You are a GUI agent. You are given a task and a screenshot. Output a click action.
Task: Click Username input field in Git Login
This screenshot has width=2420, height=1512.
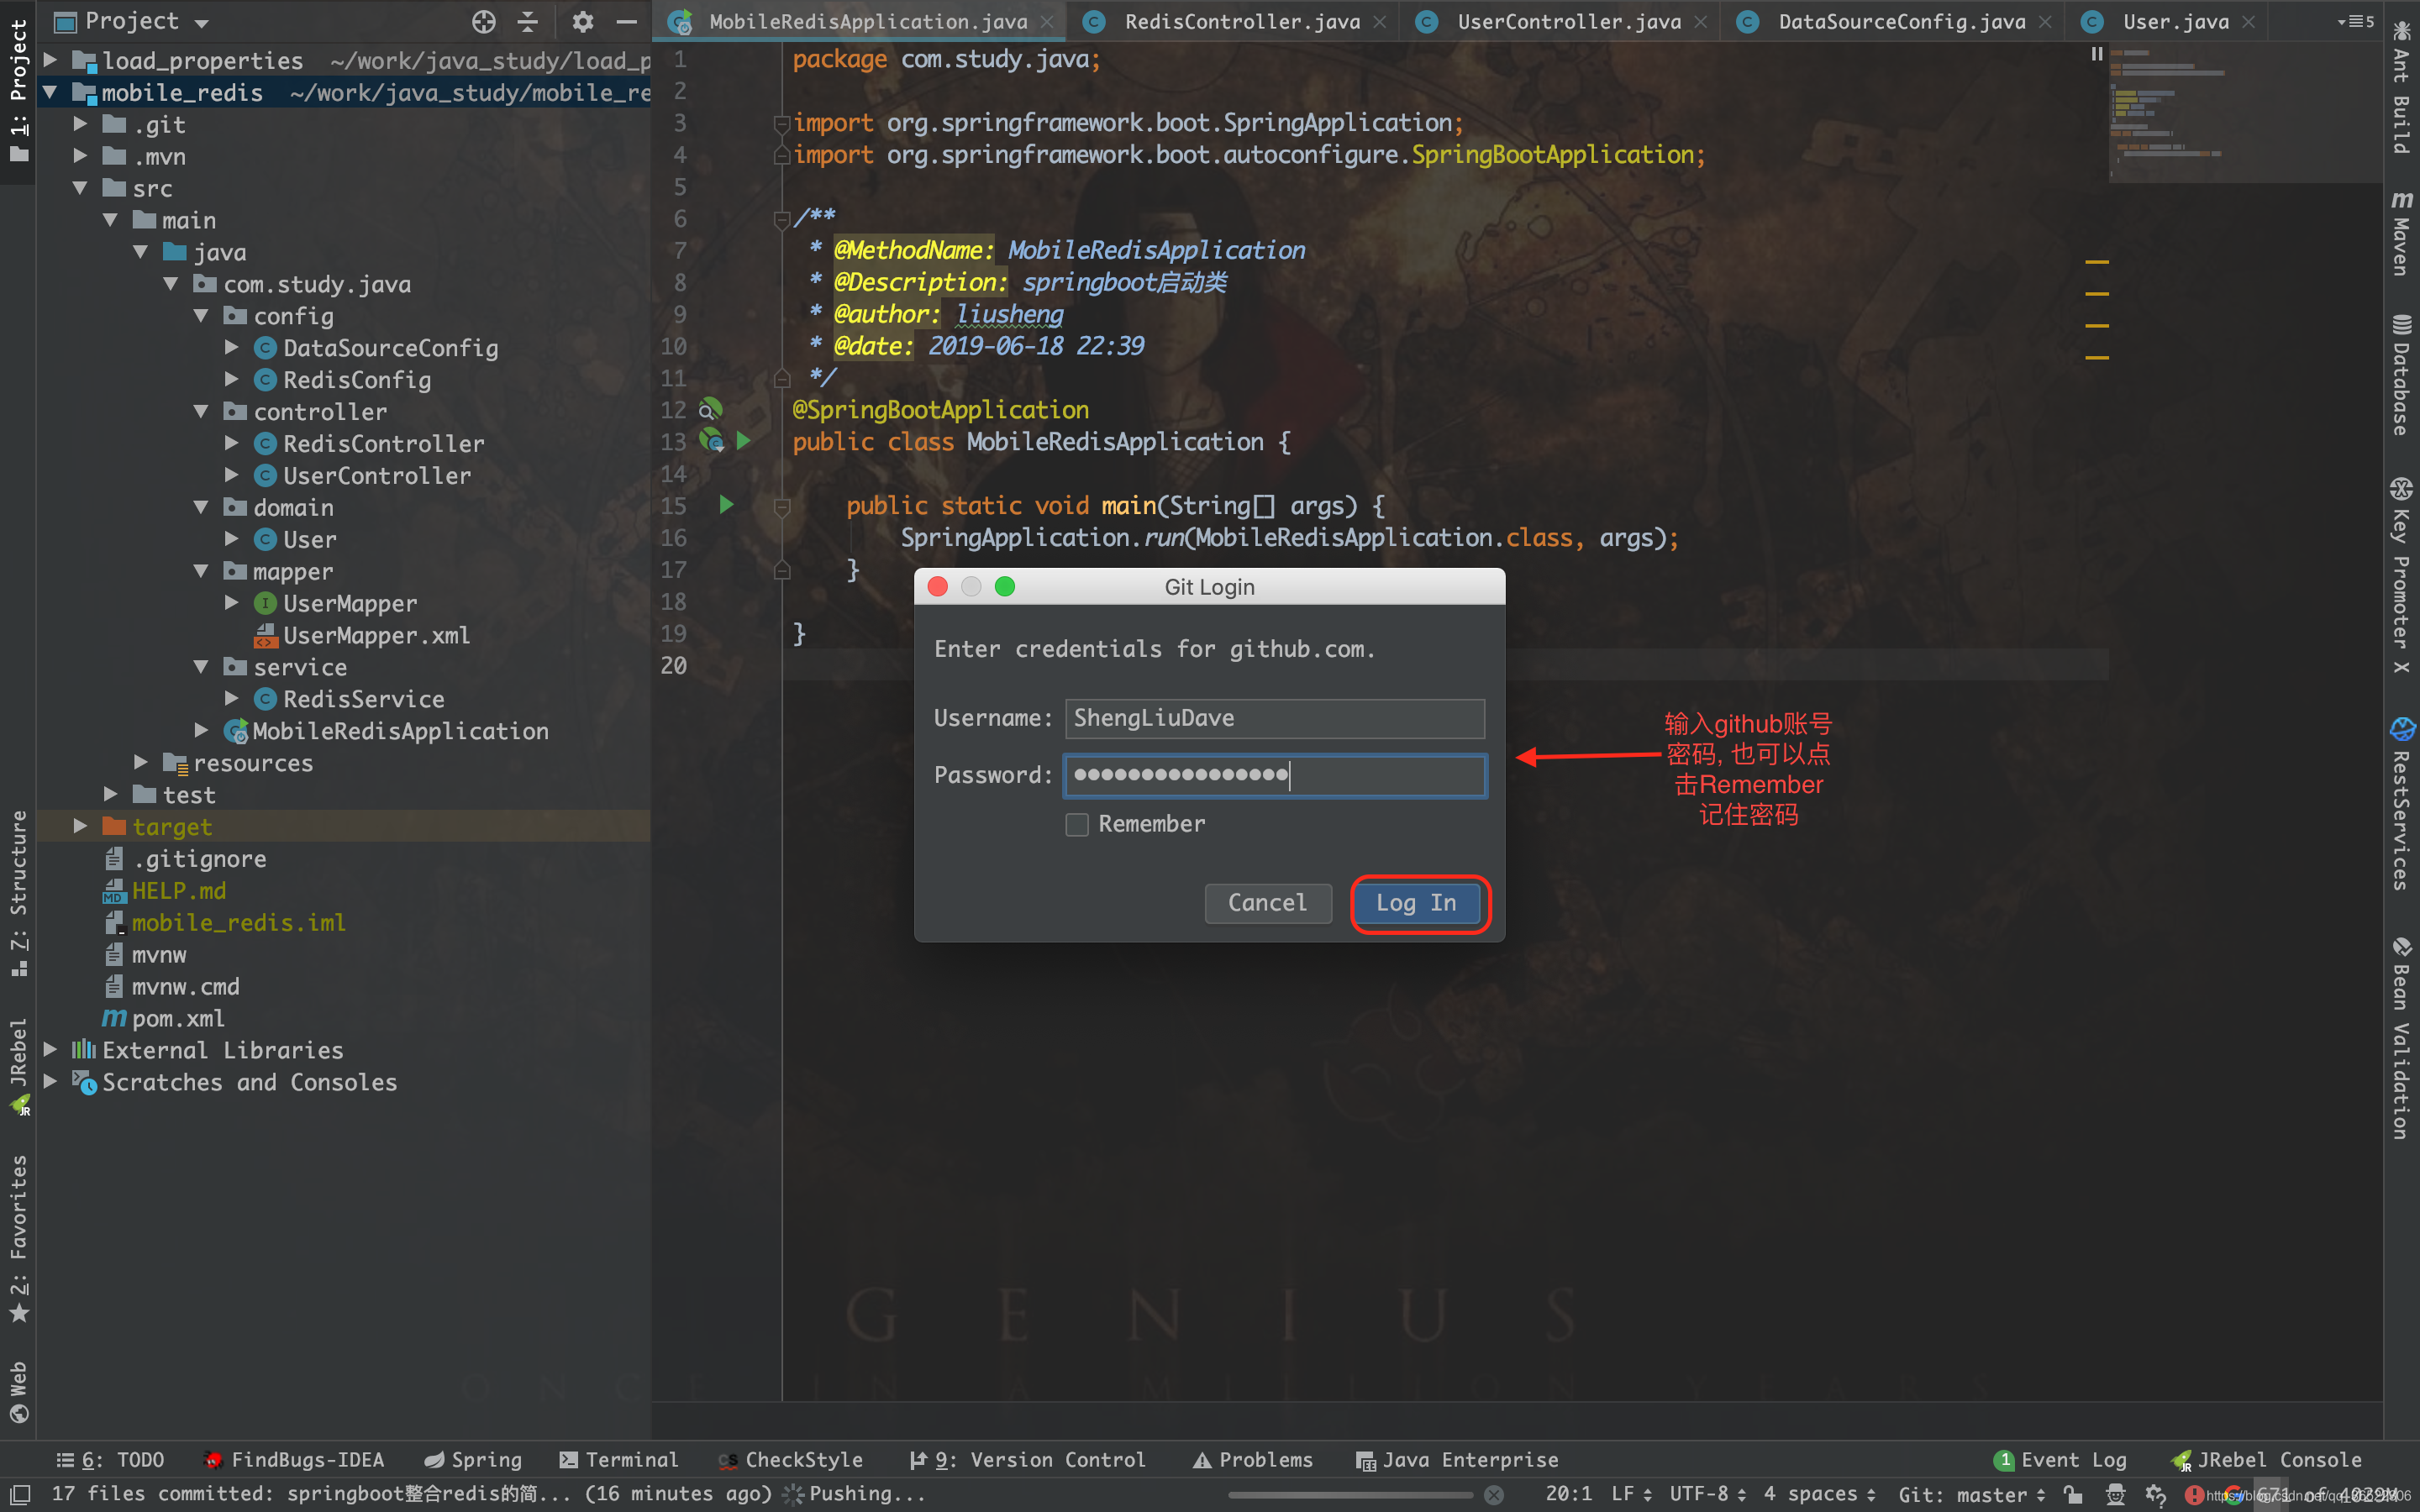1274,714
